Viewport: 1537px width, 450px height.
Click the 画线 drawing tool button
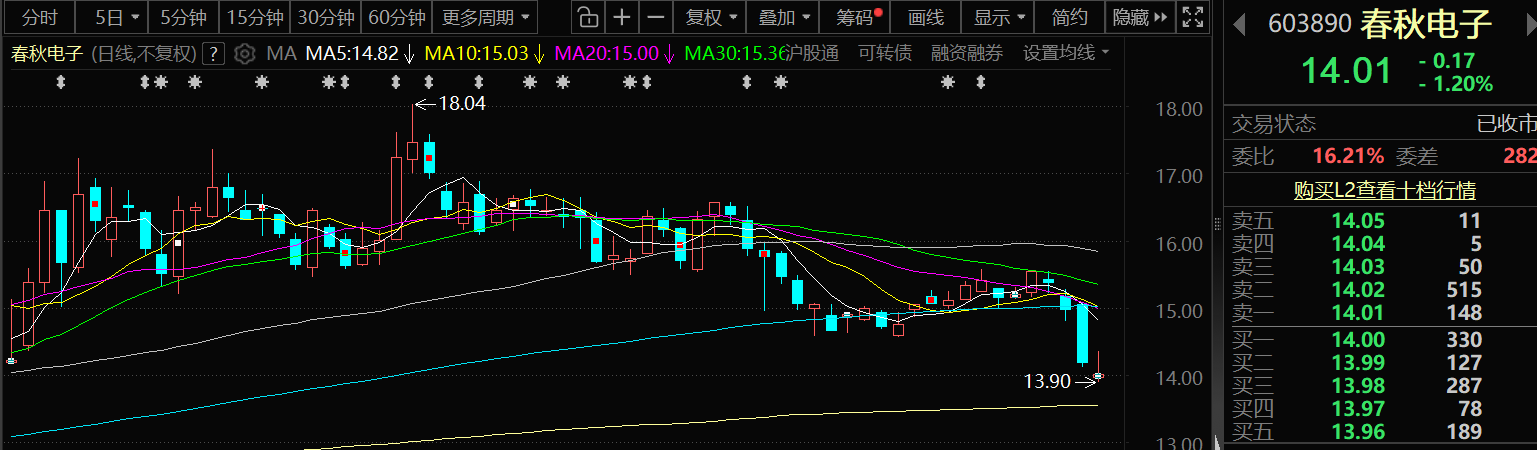[925, 17]
